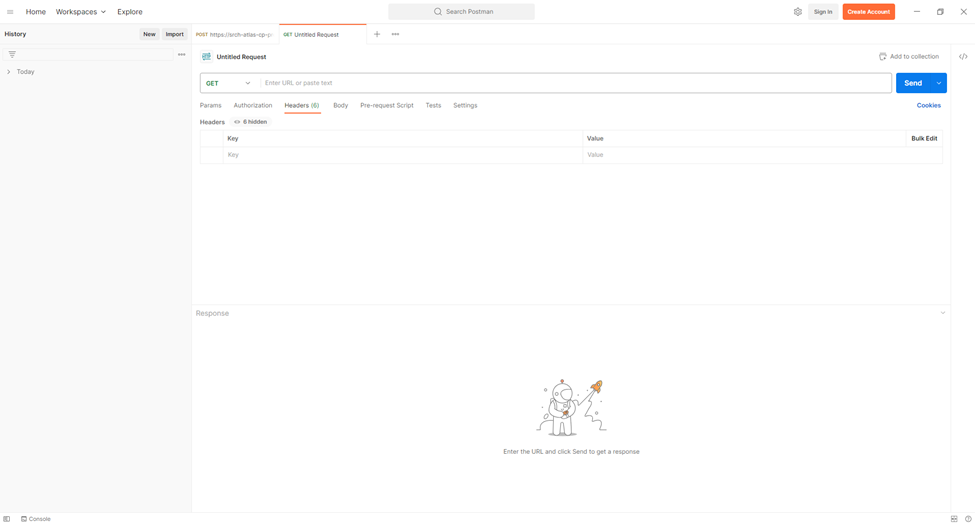Open the help icon in status bar
Viewport: 975px width, 525px height.
click(x=968, y=519)
